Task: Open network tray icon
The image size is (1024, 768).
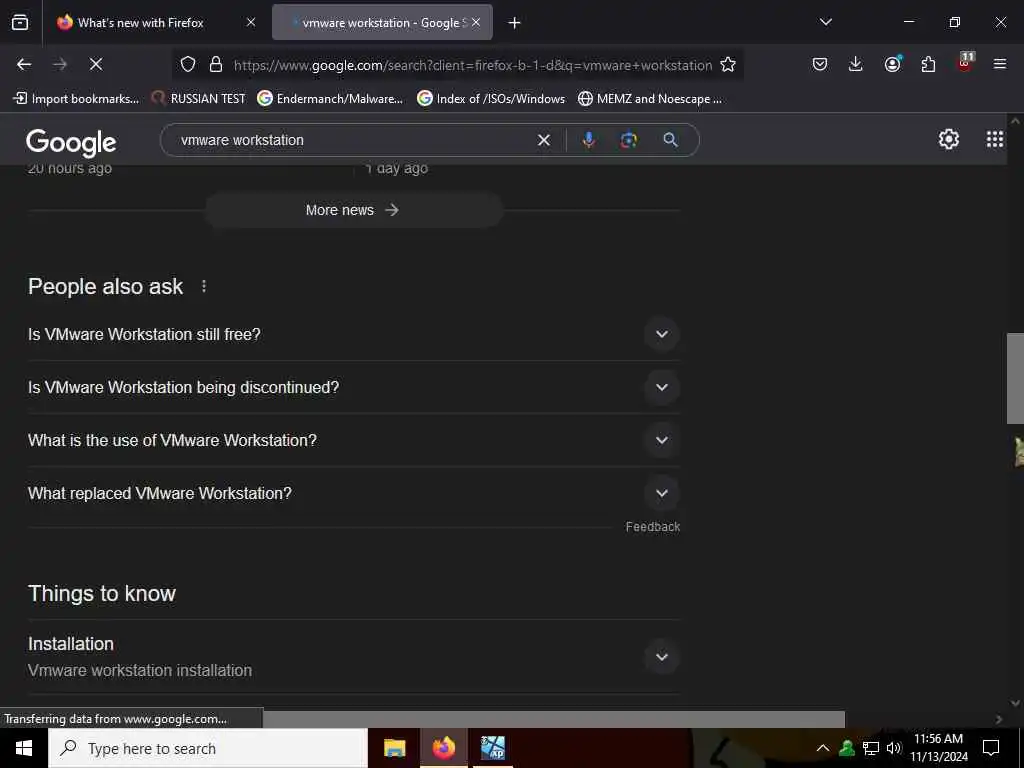Action: [x=871, y=748]
